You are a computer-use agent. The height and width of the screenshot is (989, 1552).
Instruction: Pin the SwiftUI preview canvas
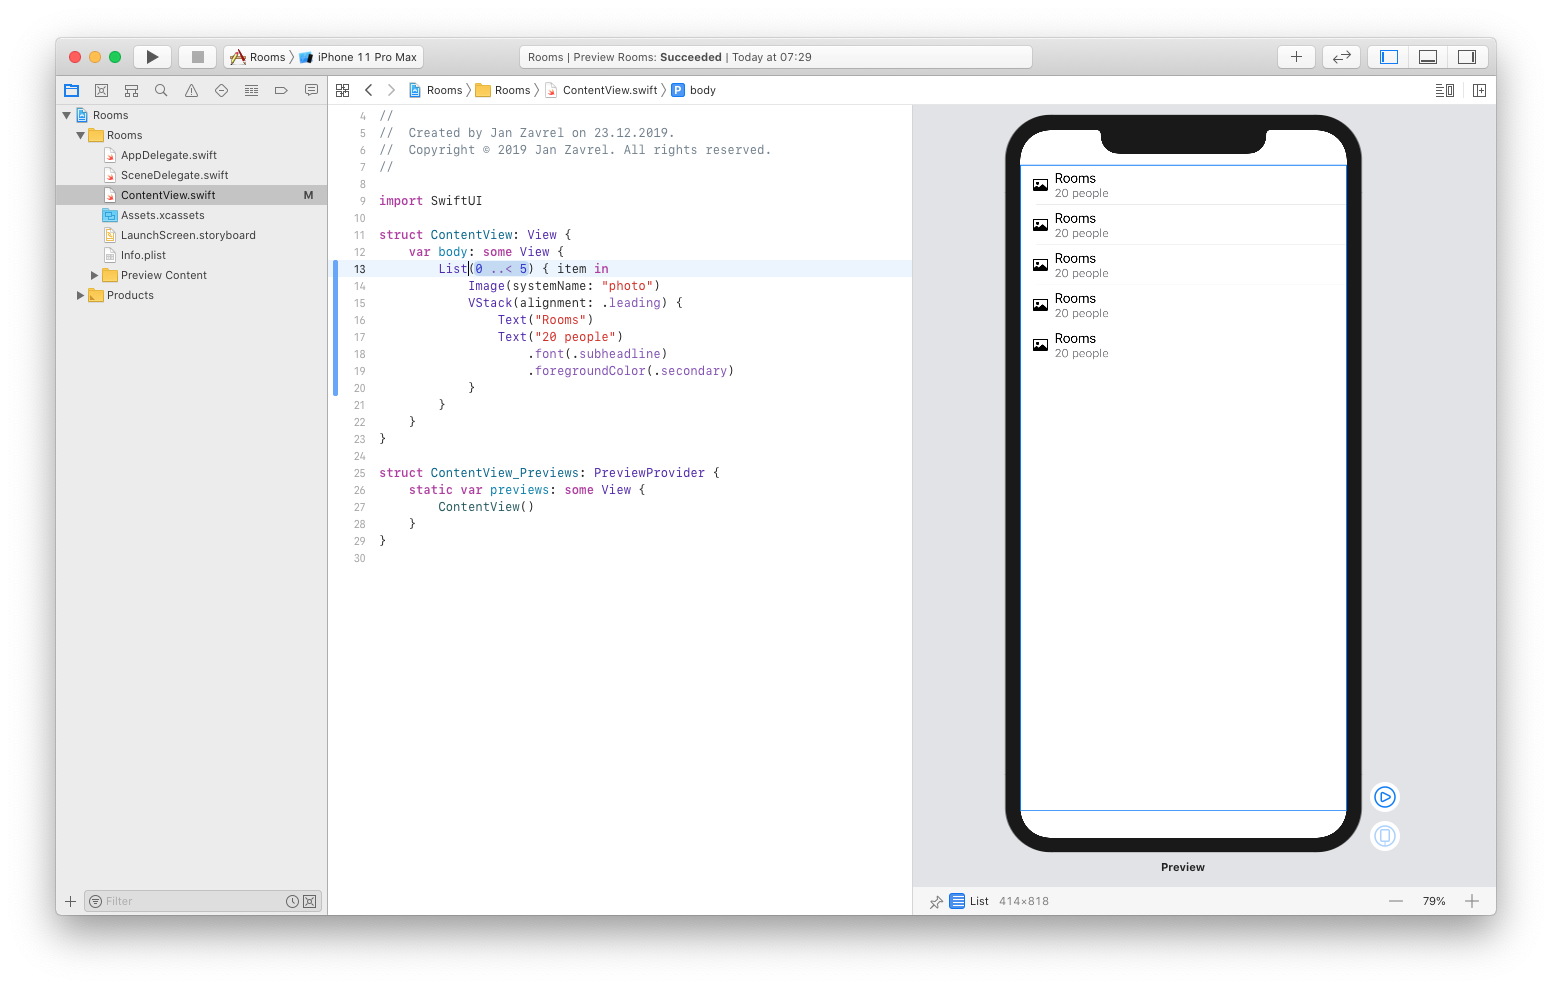point(936,901)
